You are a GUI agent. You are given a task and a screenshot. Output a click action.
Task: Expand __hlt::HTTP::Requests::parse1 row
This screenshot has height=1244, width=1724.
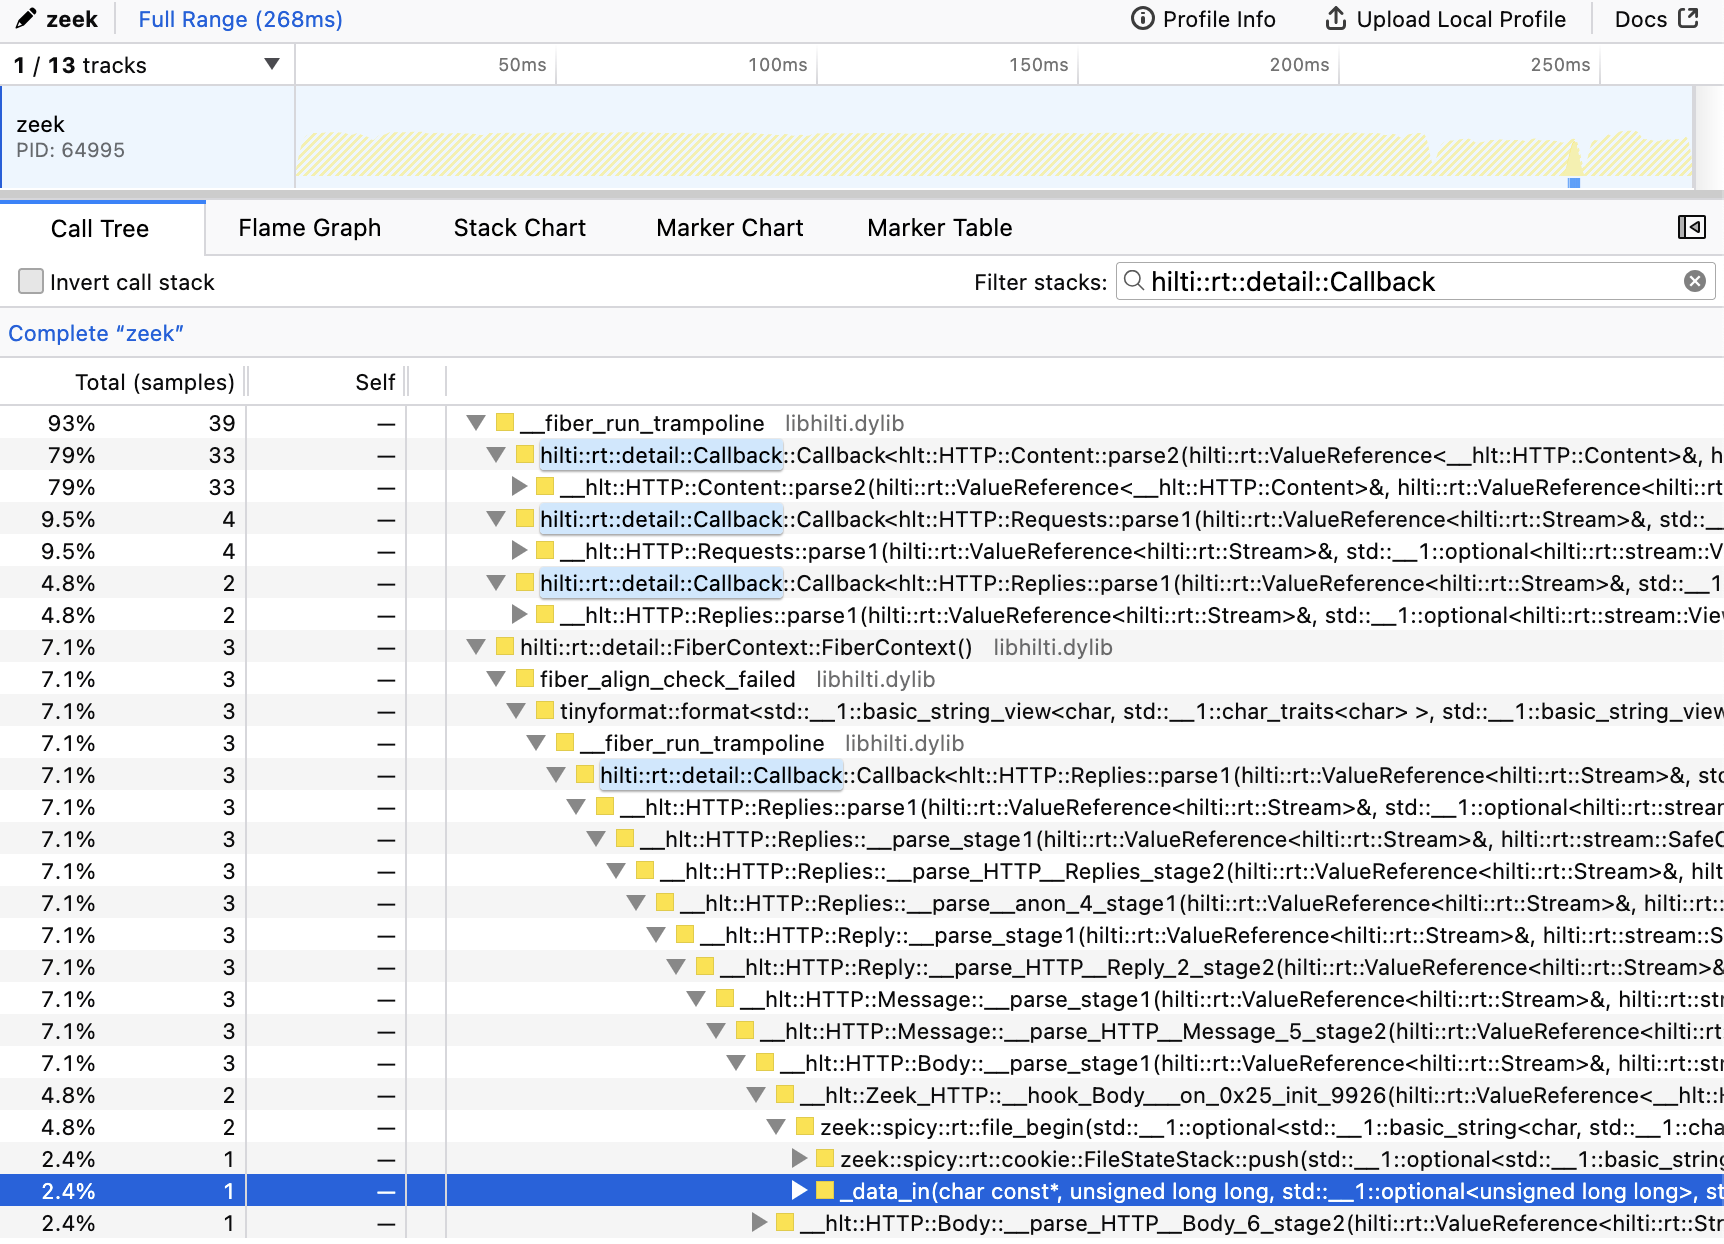tap(518, 551)
